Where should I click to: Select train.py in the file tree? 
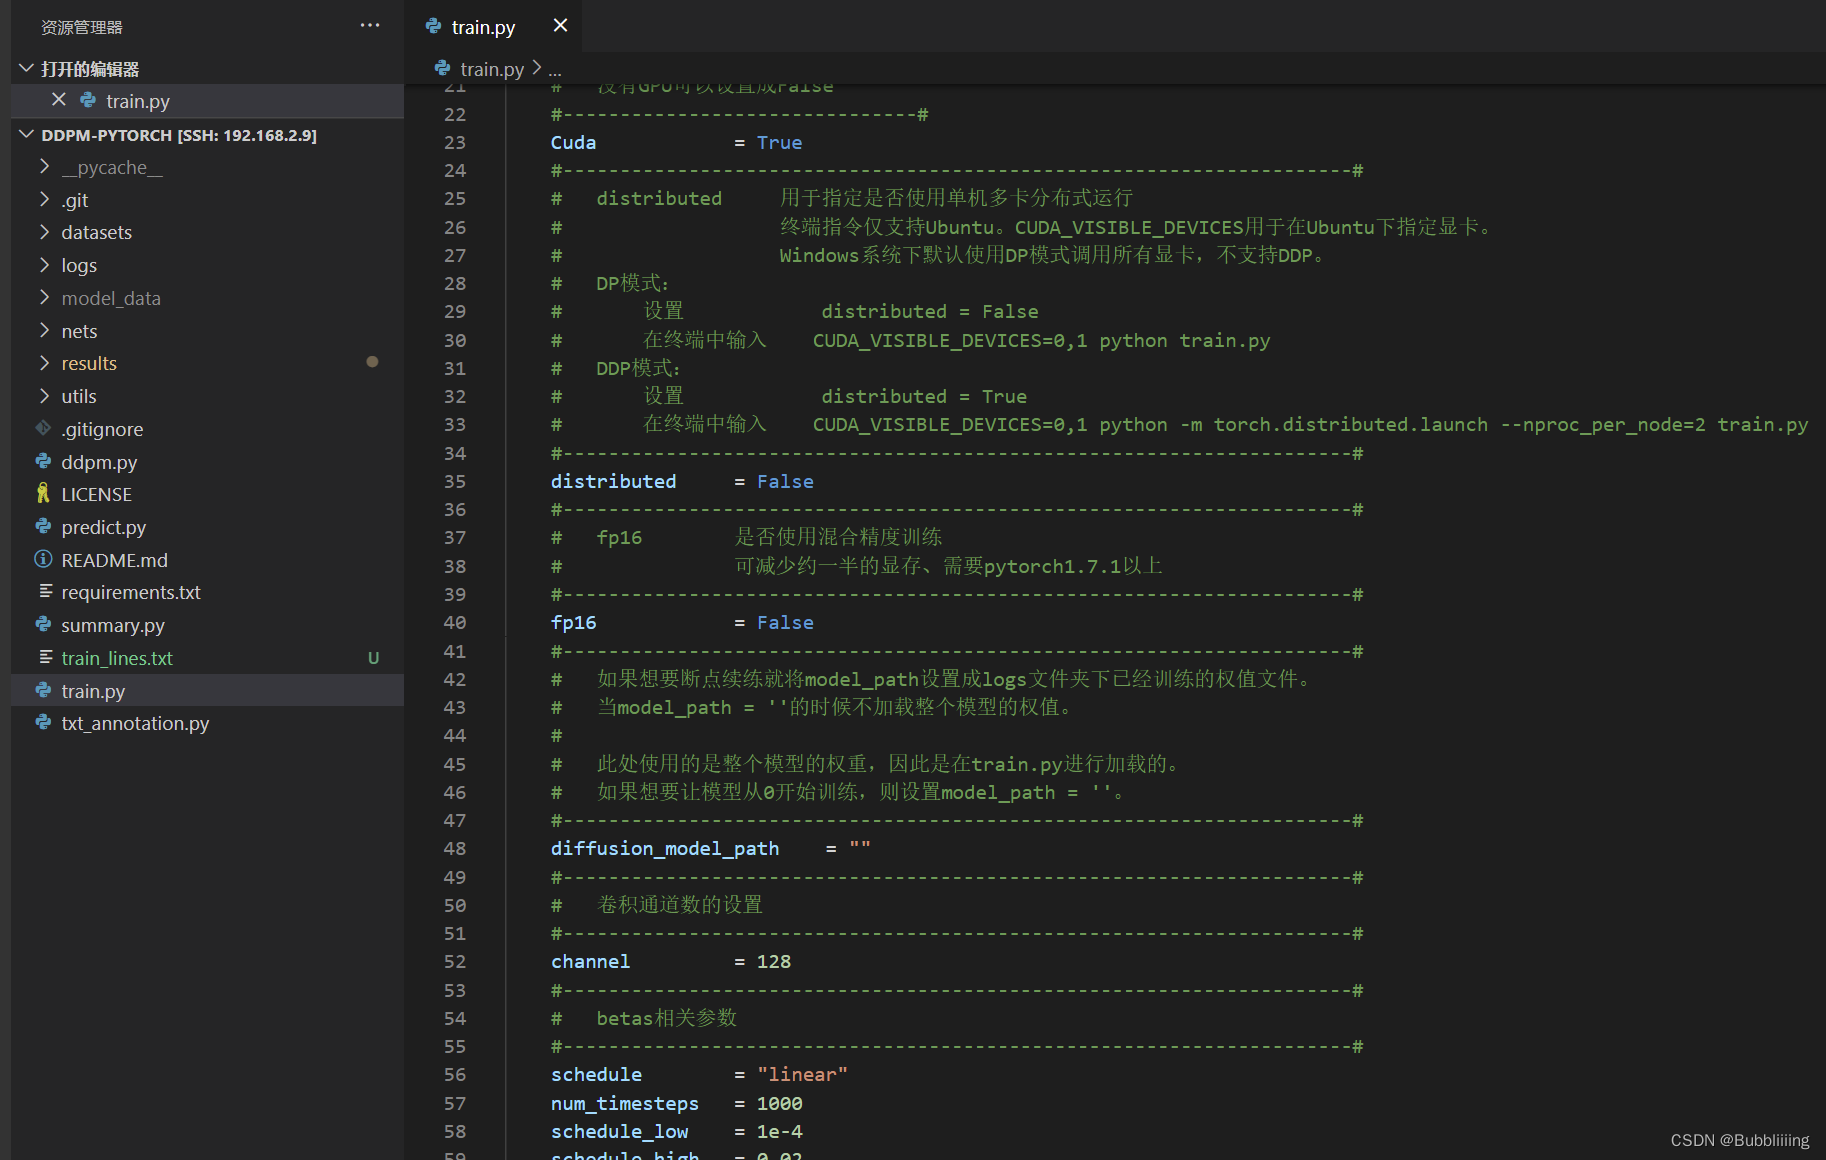[207, 691]
